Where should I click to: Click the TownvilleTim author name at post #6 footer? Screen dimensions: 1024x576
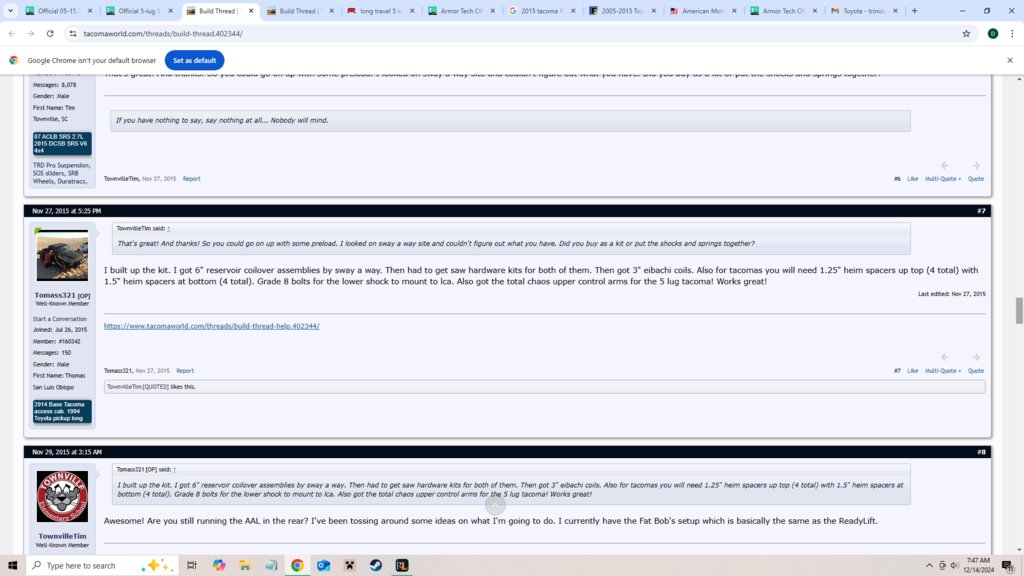pos(121,178)
